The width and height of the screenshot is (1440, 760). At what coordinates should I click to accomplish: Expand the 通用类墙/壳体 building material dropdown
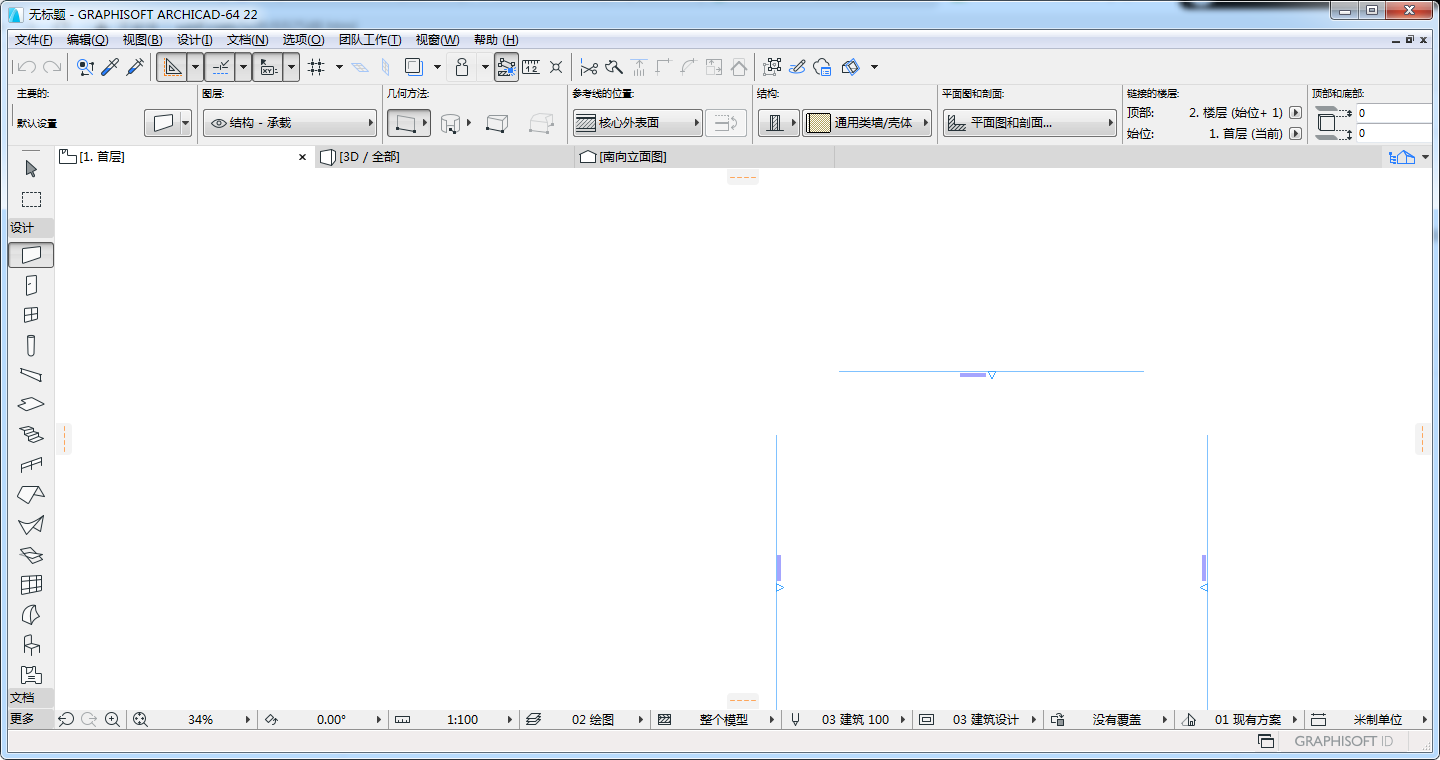point(866,123)
